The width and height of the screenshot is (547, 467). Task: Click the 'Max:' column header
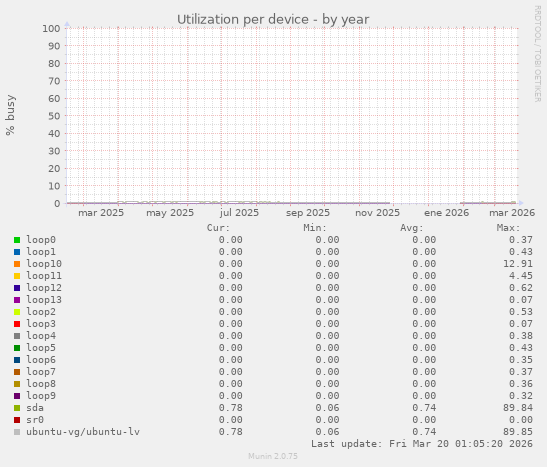(508, 228)
